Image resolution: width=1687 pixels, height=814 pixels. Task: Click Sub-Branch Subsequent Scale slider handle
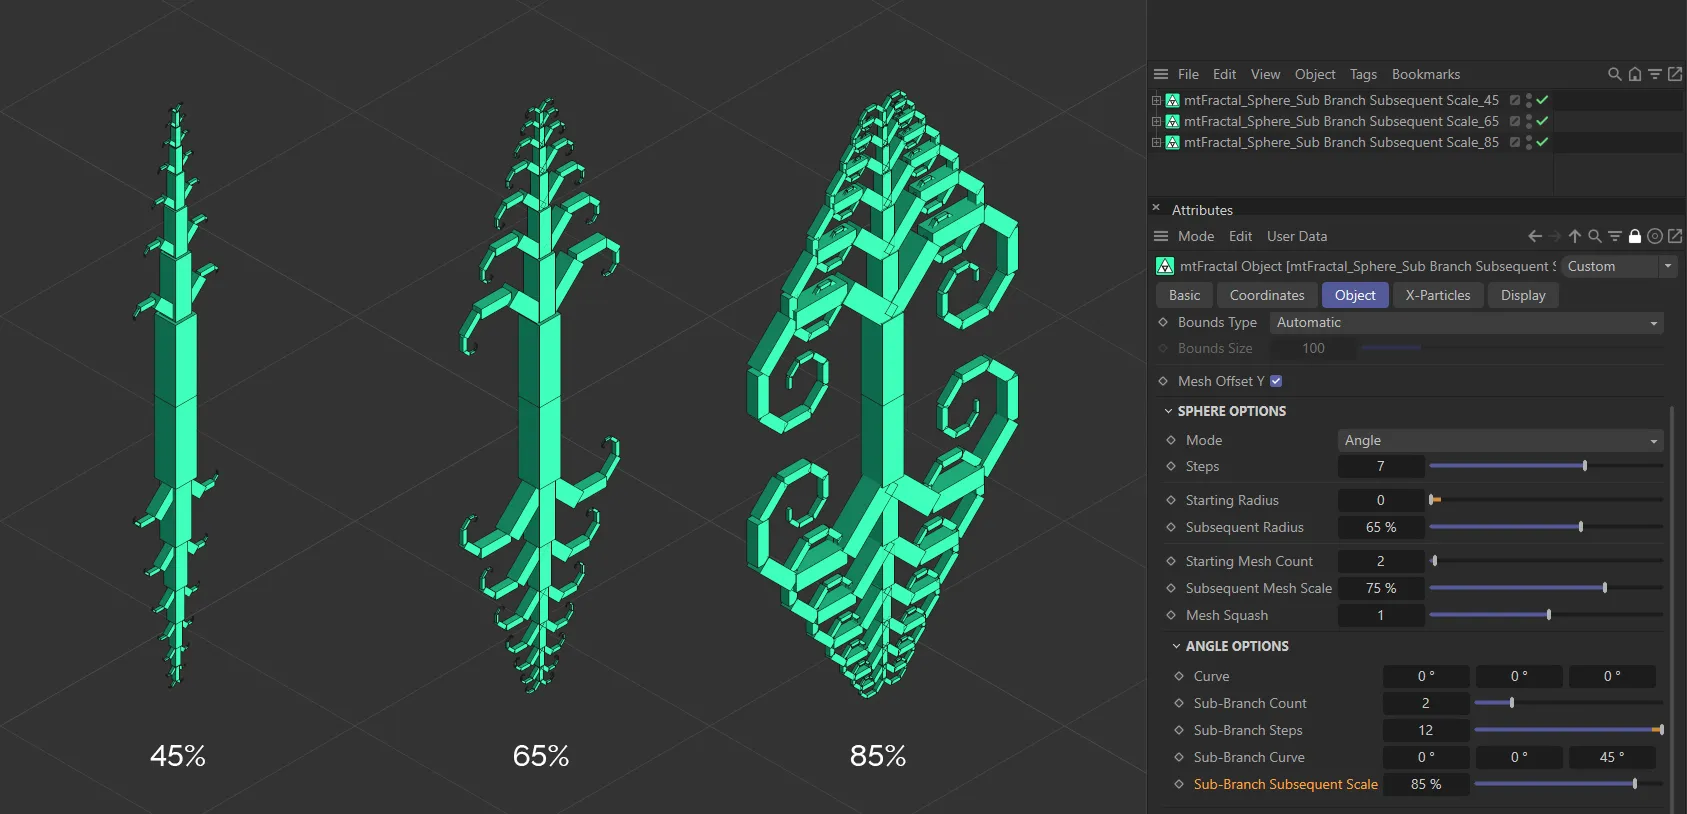[1635, 784]
